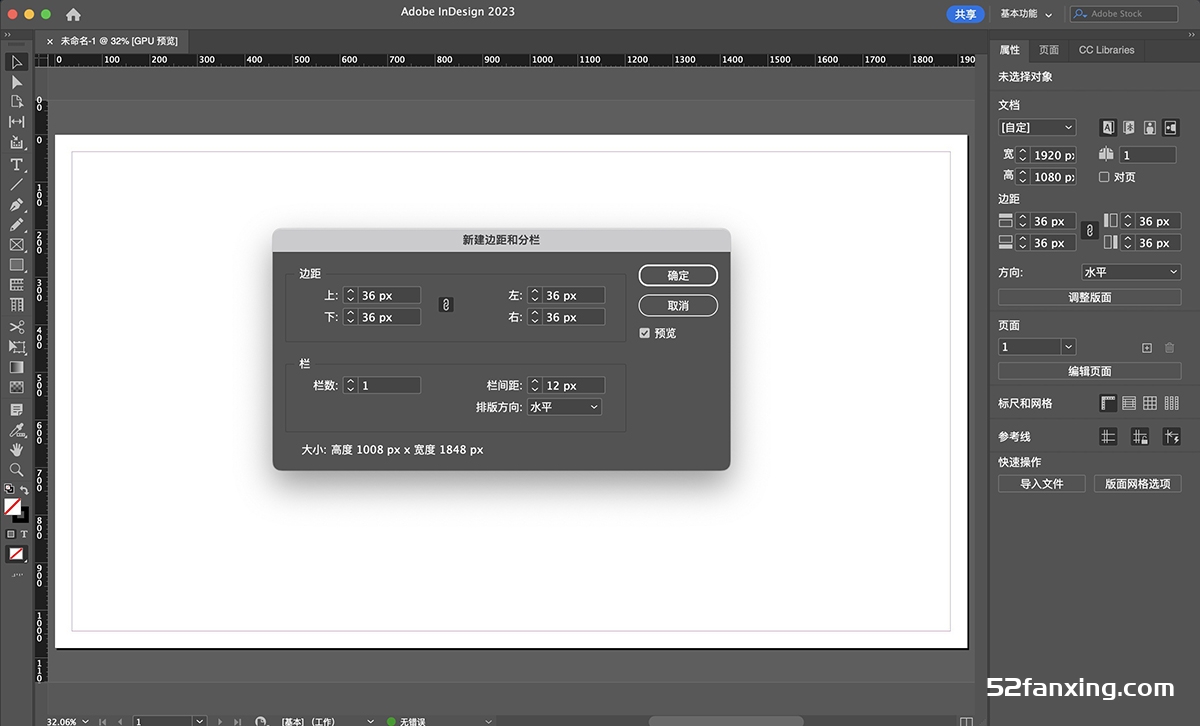1200x726 pixels.
Task: Select the Selection (arrow) tool
Action: click(x=17, y=62)
